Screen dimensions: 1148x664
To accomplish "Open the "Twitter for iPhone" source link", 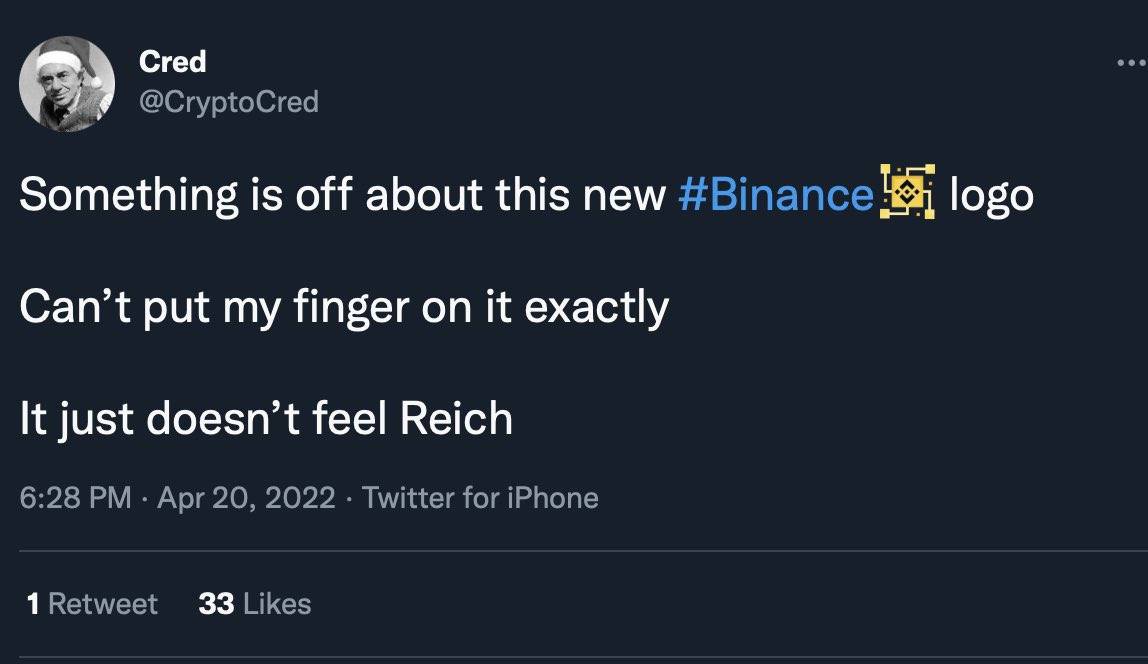I will (x=480, y=498).
